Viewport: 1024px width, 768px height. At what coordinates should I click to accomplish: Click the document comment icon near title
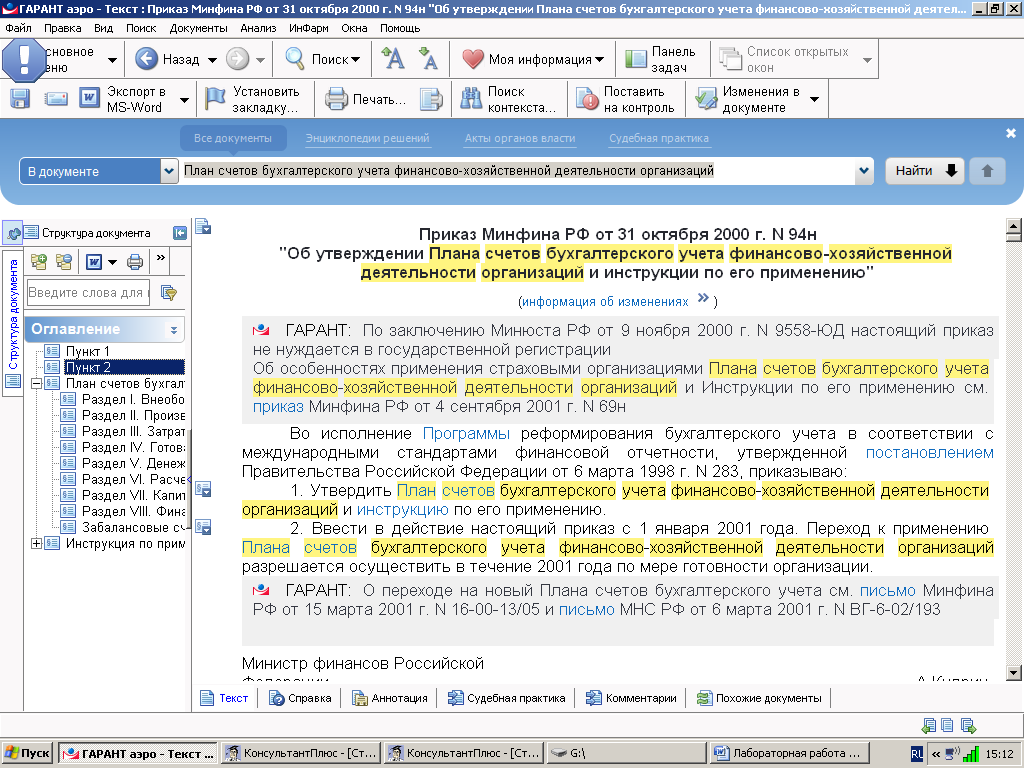(203, 227)
